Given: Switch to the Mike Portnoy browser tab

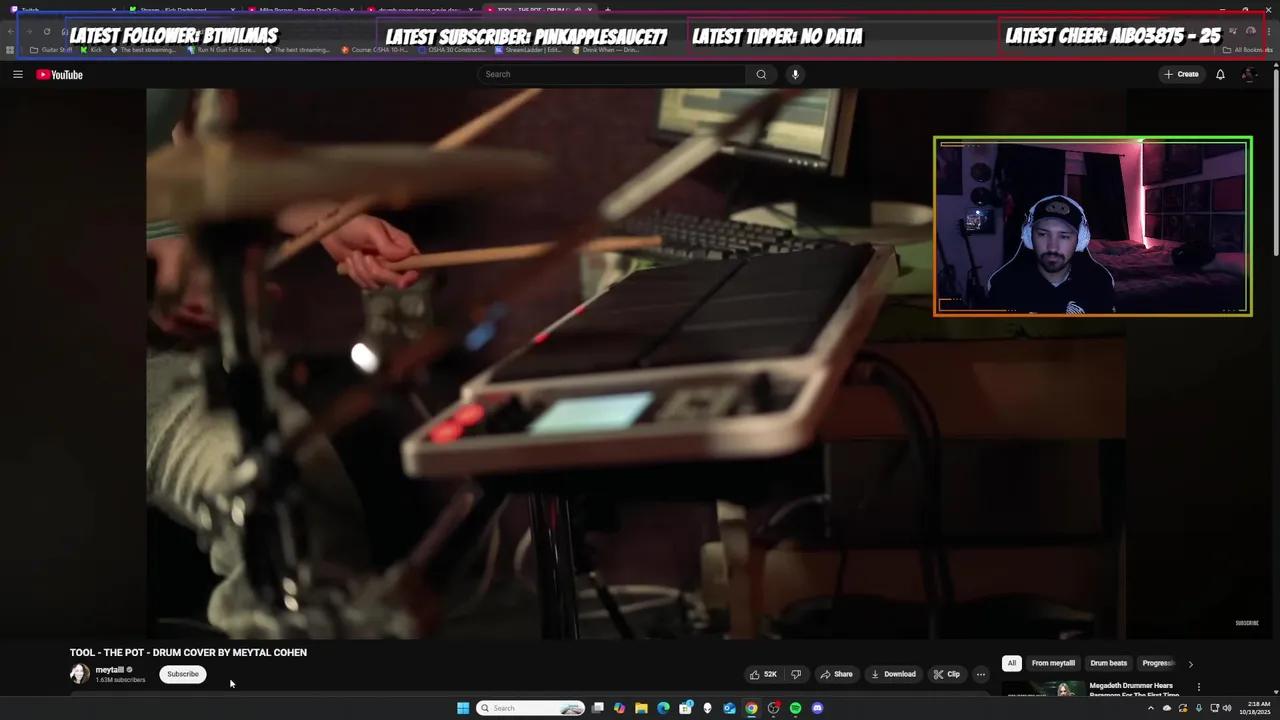Looking at the screenshot, I should tap(300, 9).
